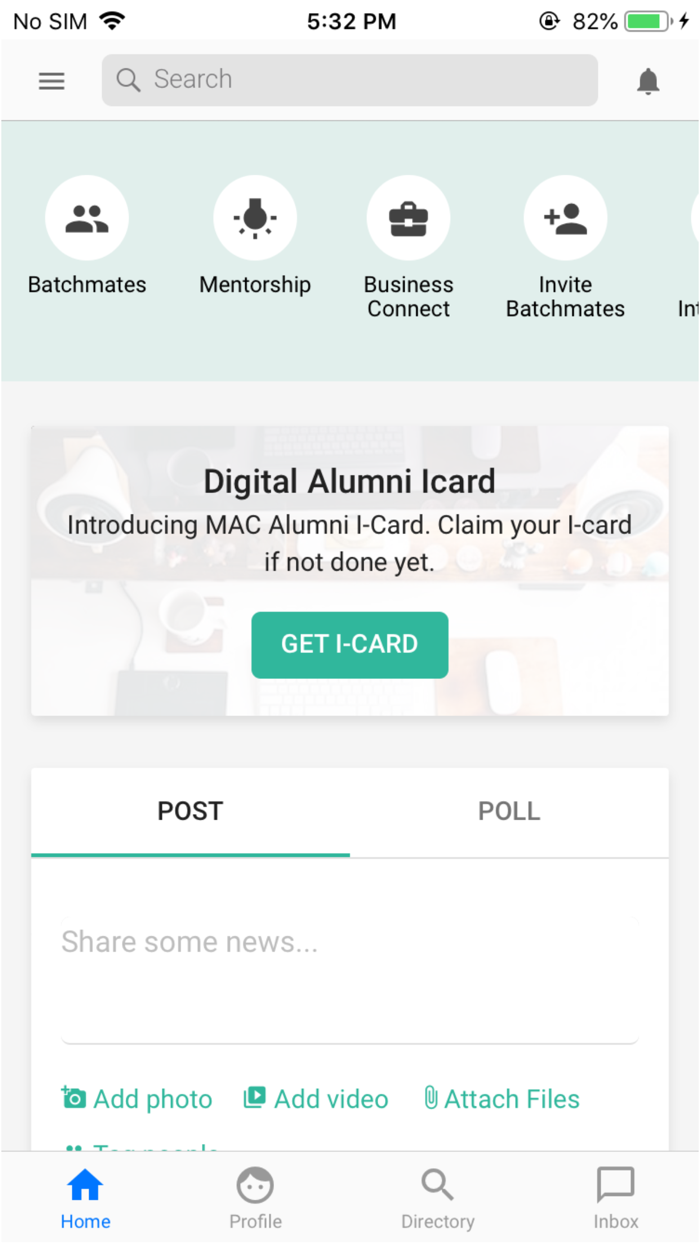This screenshot has width=700, height=1244.
Task: Tap the Share some news text field
Action: (349, 941)
